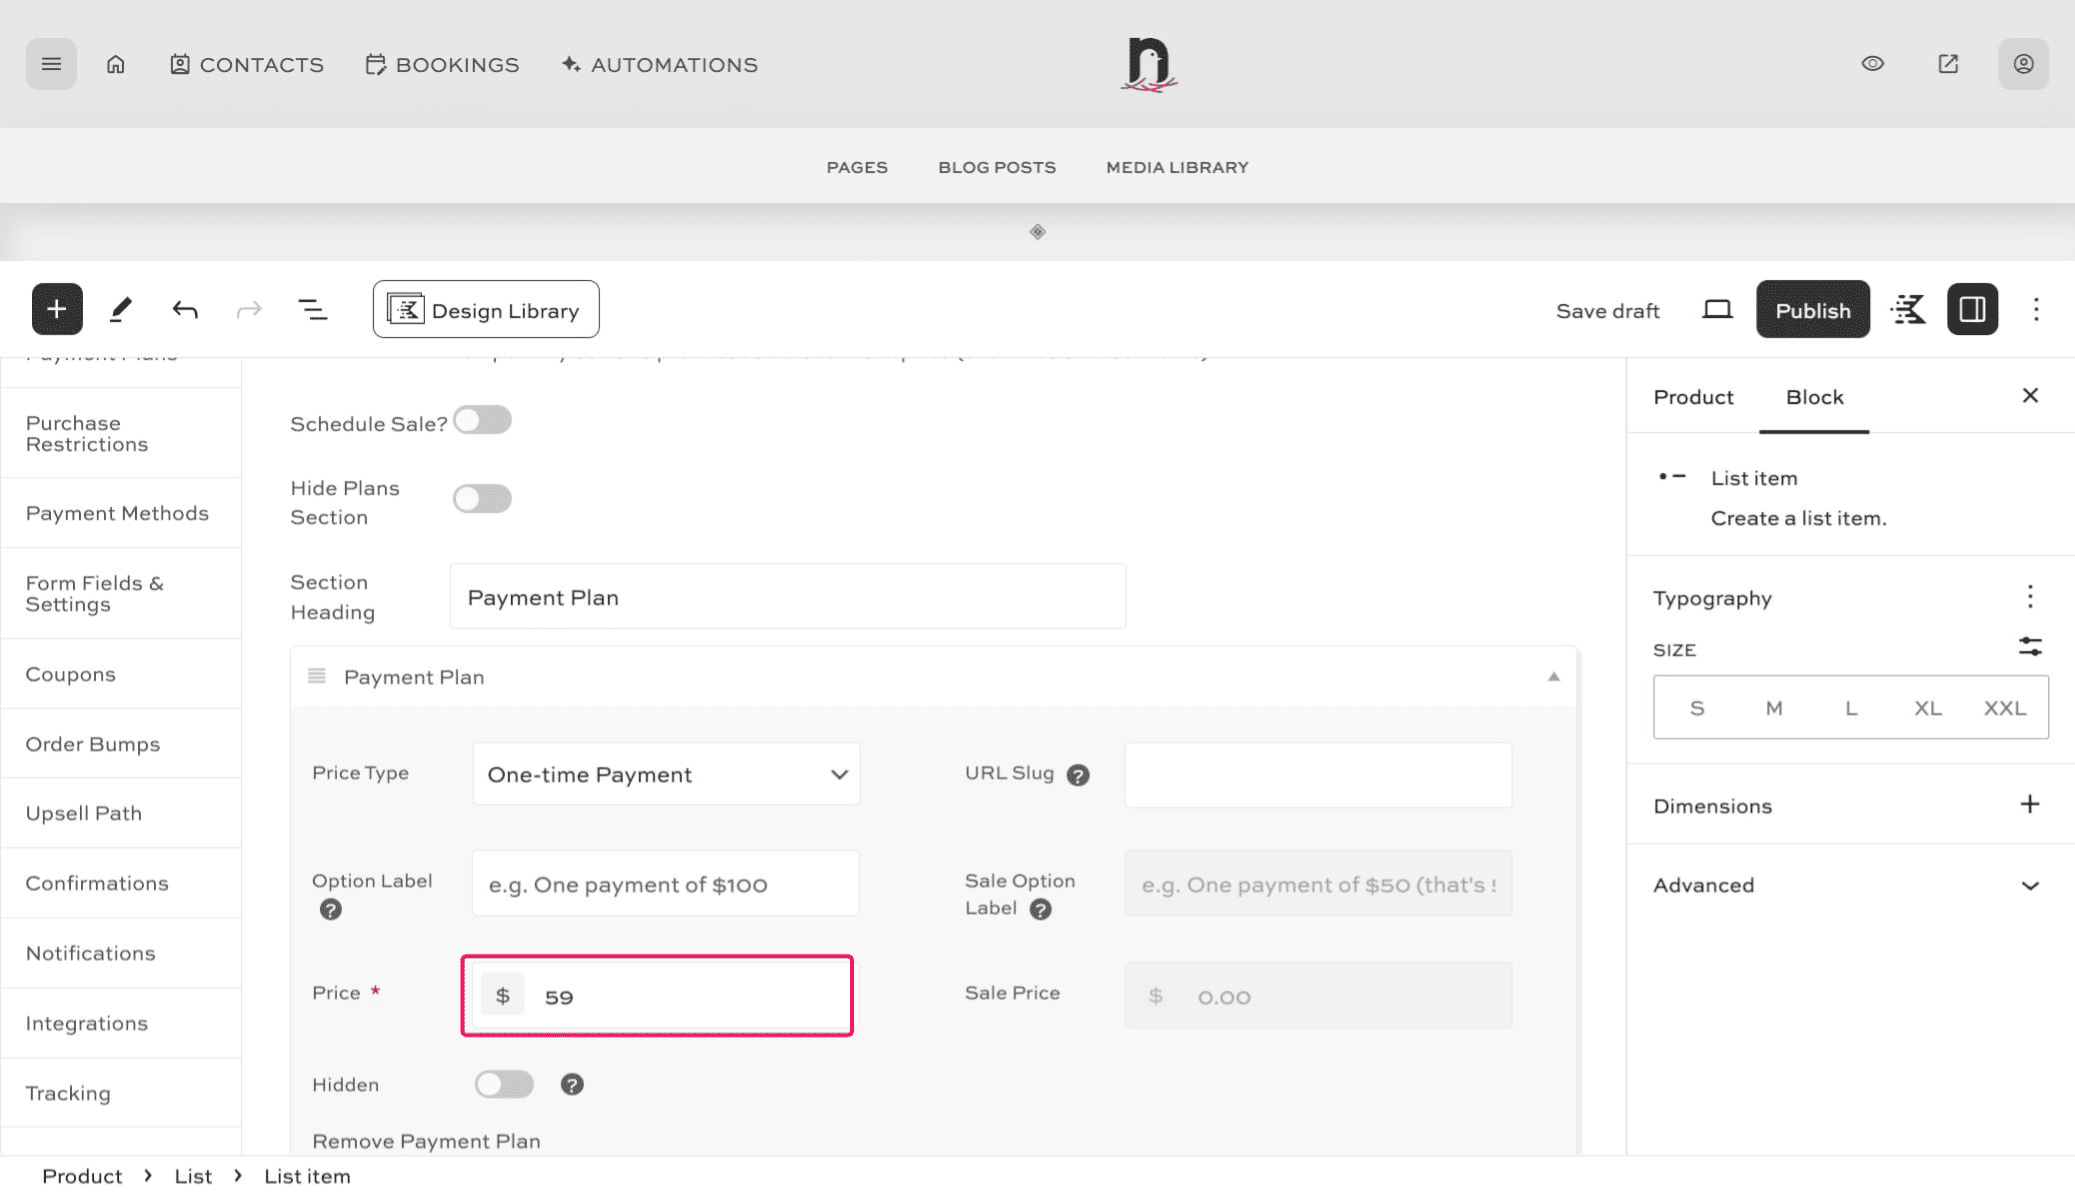Switch to the Block tab in the sidebar

pos(1814,397)
